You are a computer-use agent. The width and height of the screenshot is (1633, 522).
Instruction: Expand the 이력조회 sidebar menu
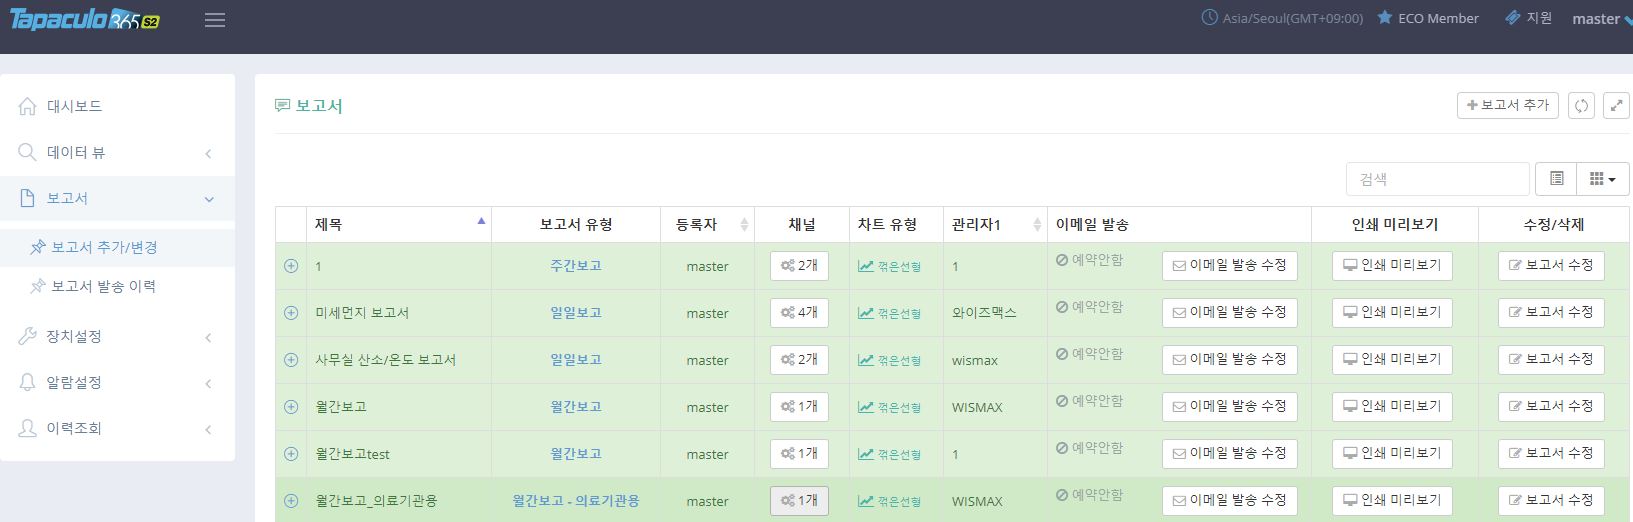point(118,428)
